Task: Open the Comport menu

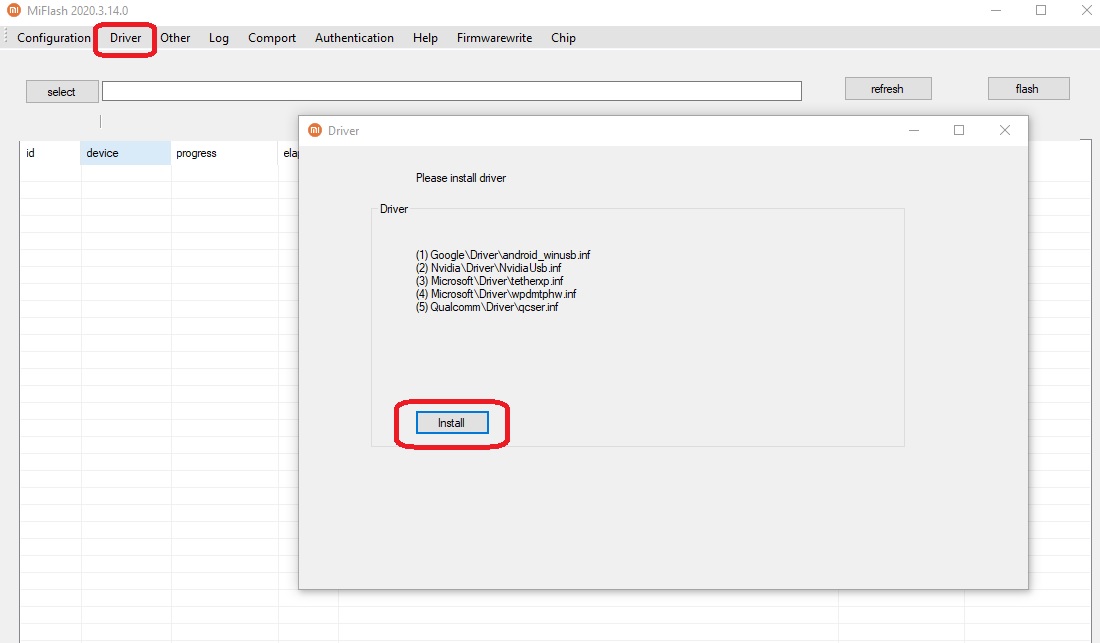Action: click(x=272, y=38)
